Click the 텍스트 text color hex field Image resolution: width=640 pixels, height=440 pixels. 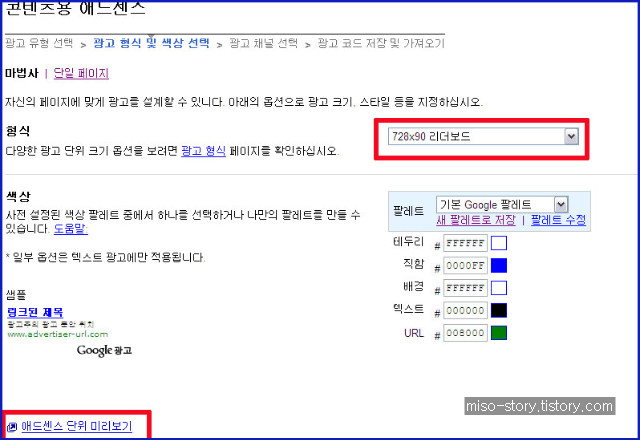point(465,311)
